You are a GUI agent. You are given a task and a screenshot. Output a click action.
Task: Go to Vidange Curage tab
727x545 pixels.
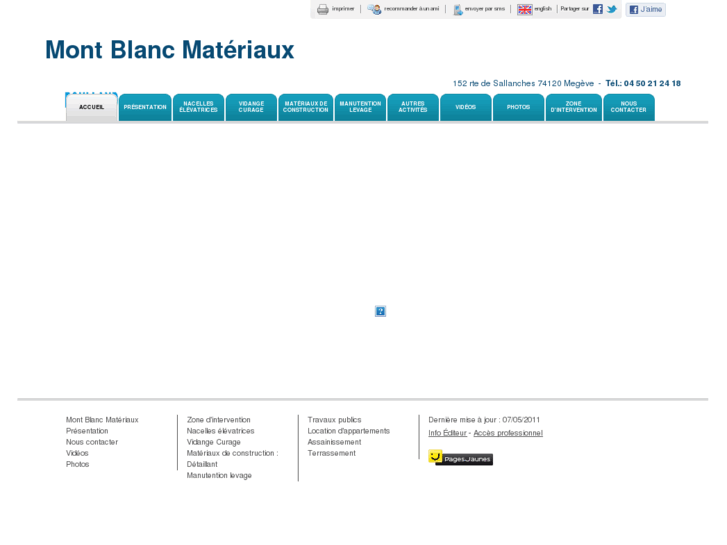[x=251, y=107]
